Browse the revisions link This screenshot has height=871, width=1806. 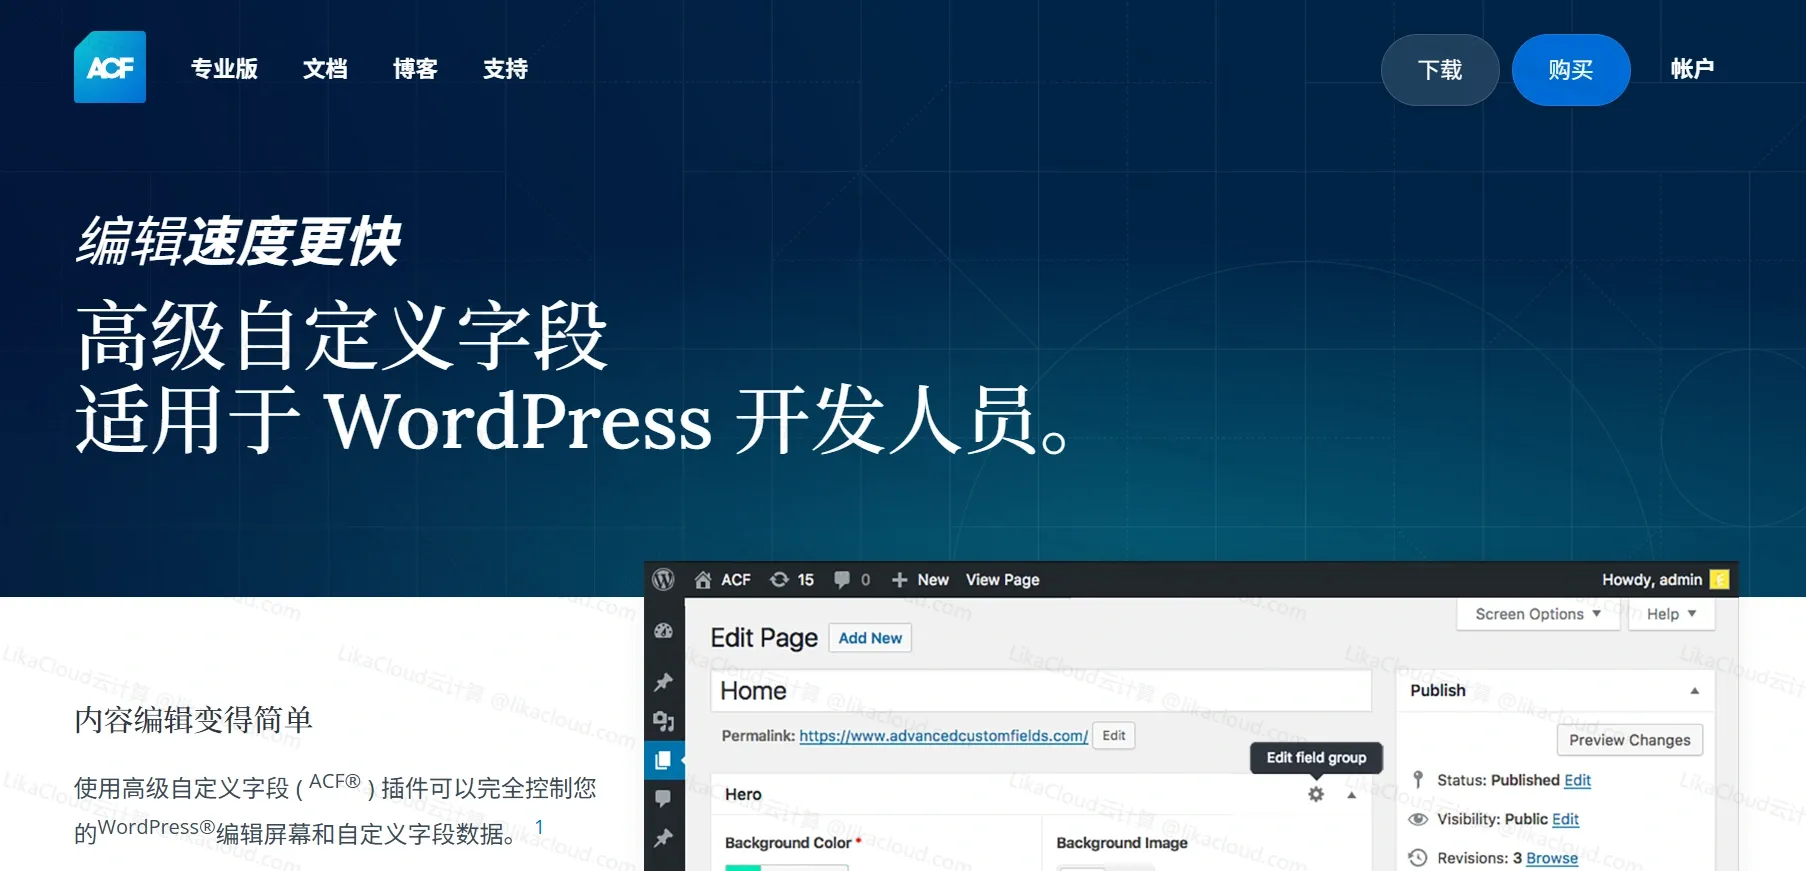(x=1552, y=858)
